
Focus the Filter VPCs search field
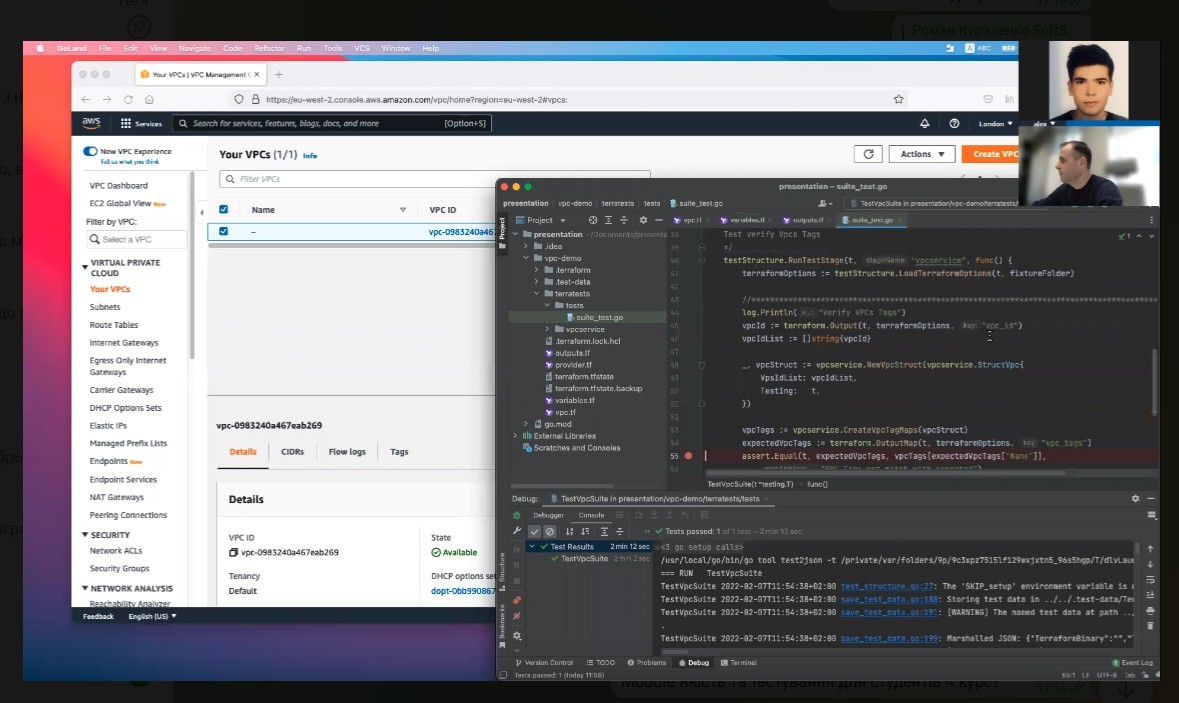pyautogui.click(x=435, y=179)
